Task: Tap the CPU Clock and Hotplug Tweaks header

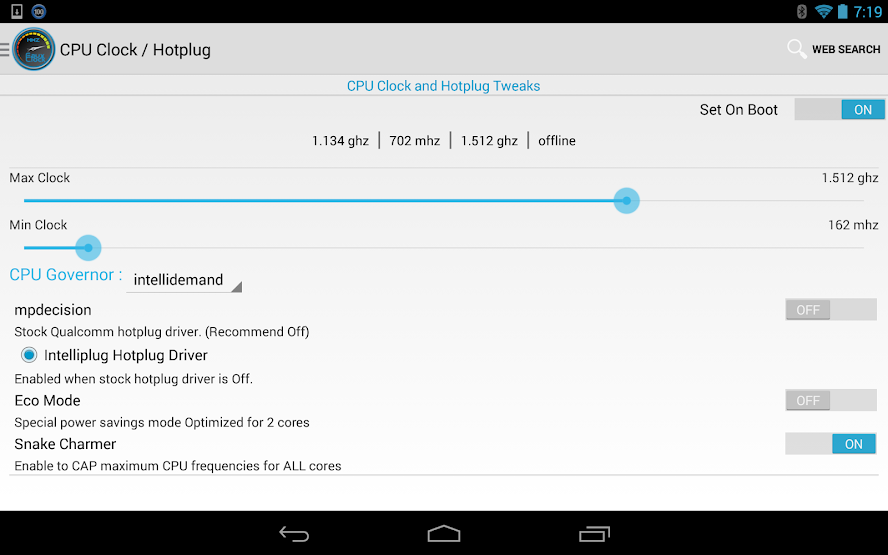Action: [443, 86]
